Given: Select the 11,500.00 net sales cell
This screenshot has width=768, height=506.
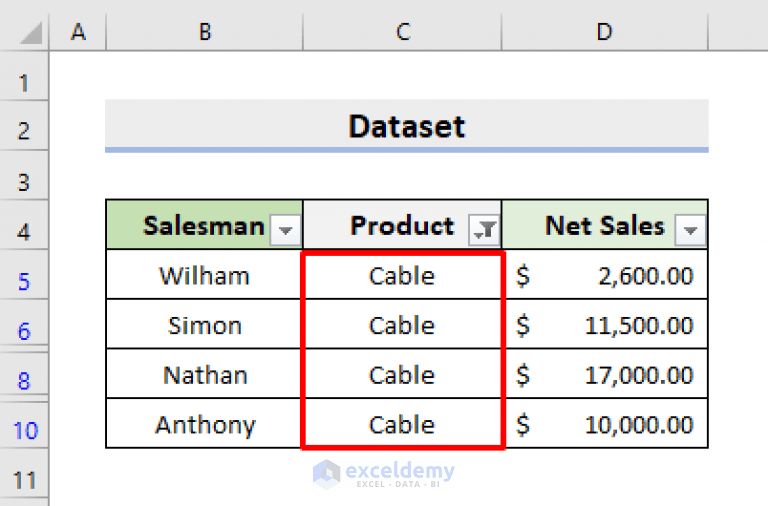Looking at the screenshot, I should (605, 324).
